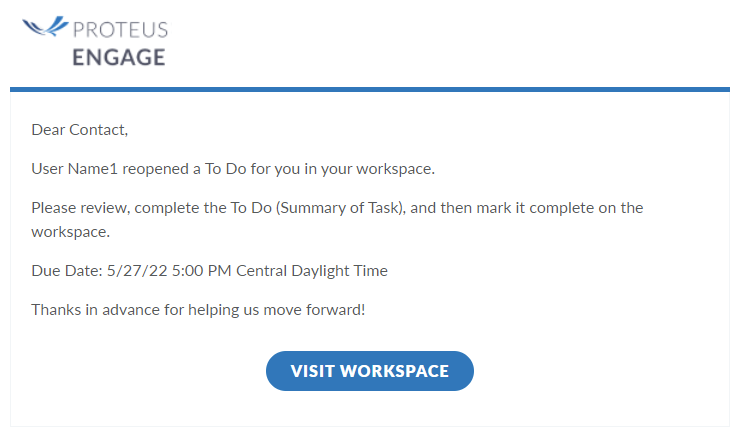This screenshot has width=732, height=429.
Task: Click the "Dear Contact," greeting line
Action: (79, 130)
